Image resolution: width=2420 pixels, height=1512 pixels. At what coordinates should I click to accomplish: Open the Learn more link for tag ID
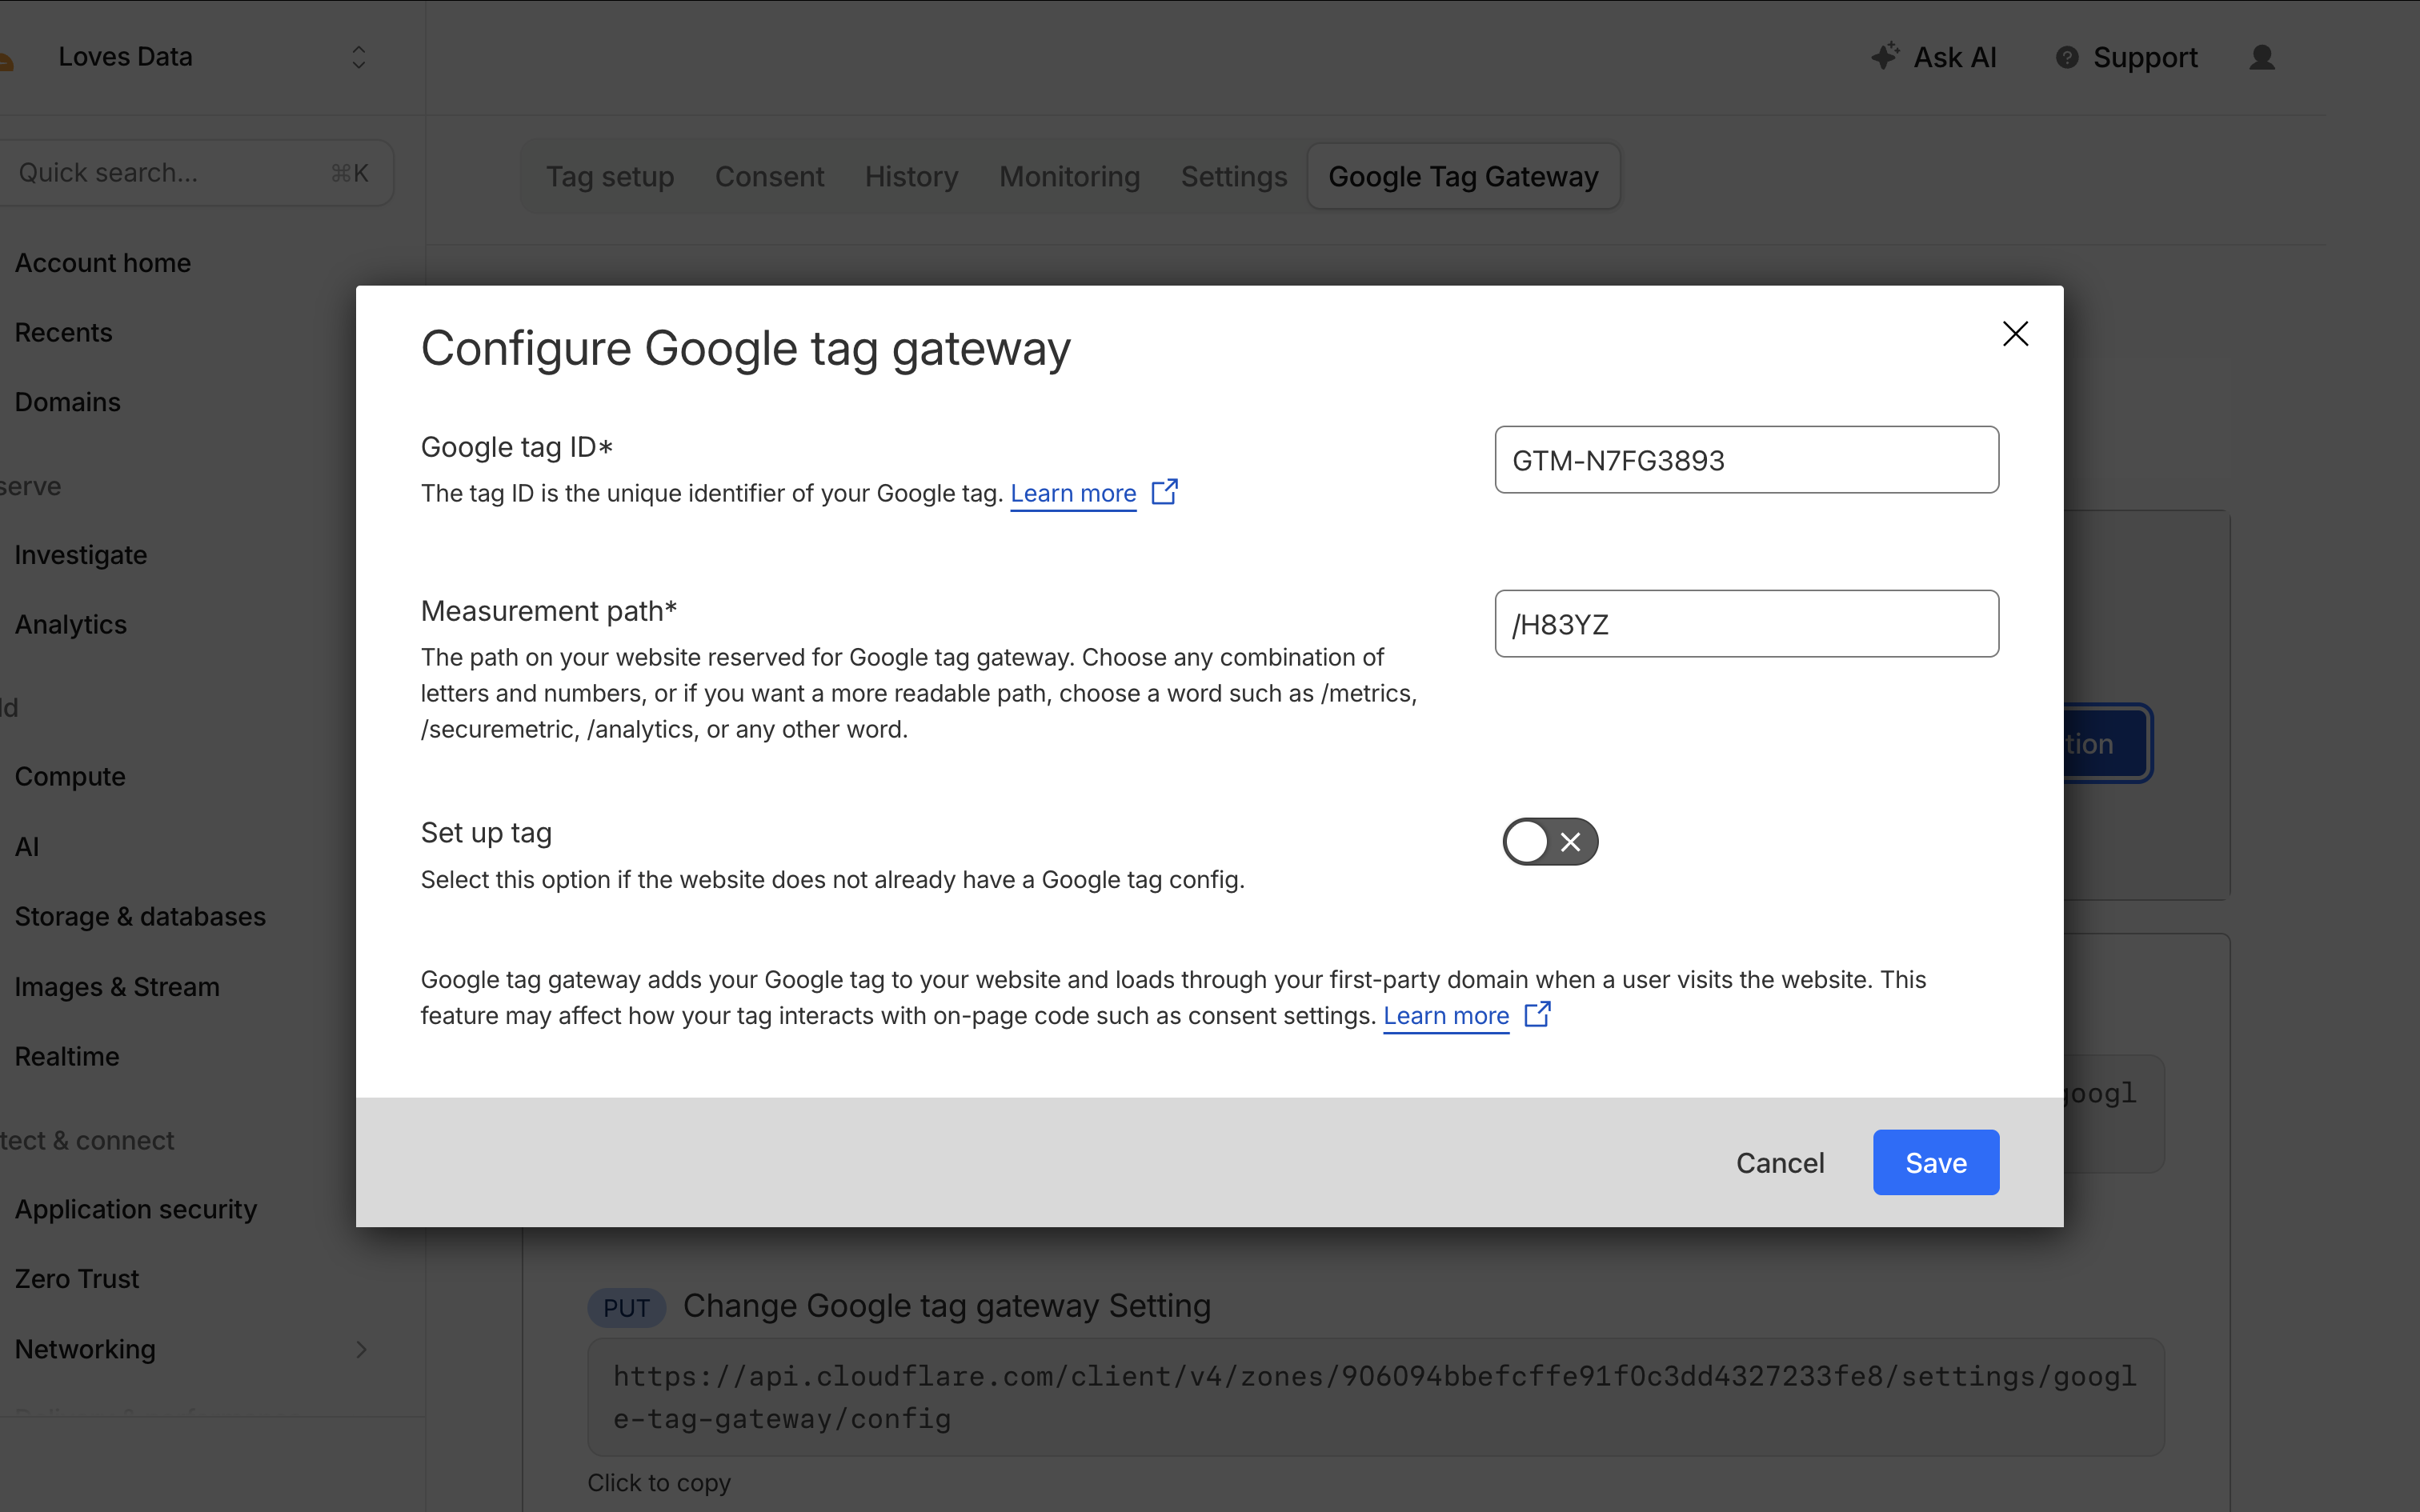1073,493
